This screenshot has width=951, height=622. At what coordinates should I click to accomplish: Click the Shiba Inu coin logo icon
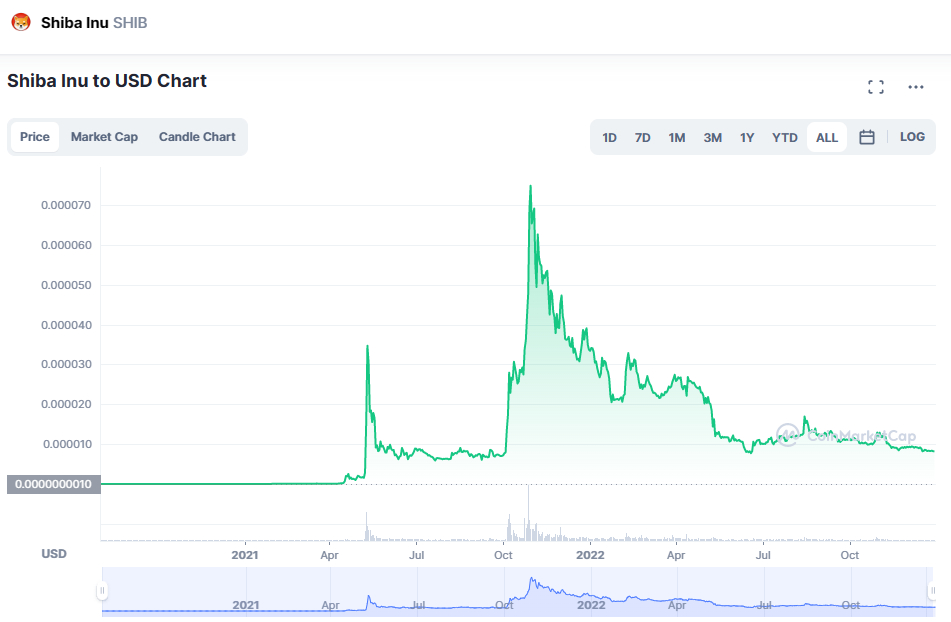(x=21, y=22)
